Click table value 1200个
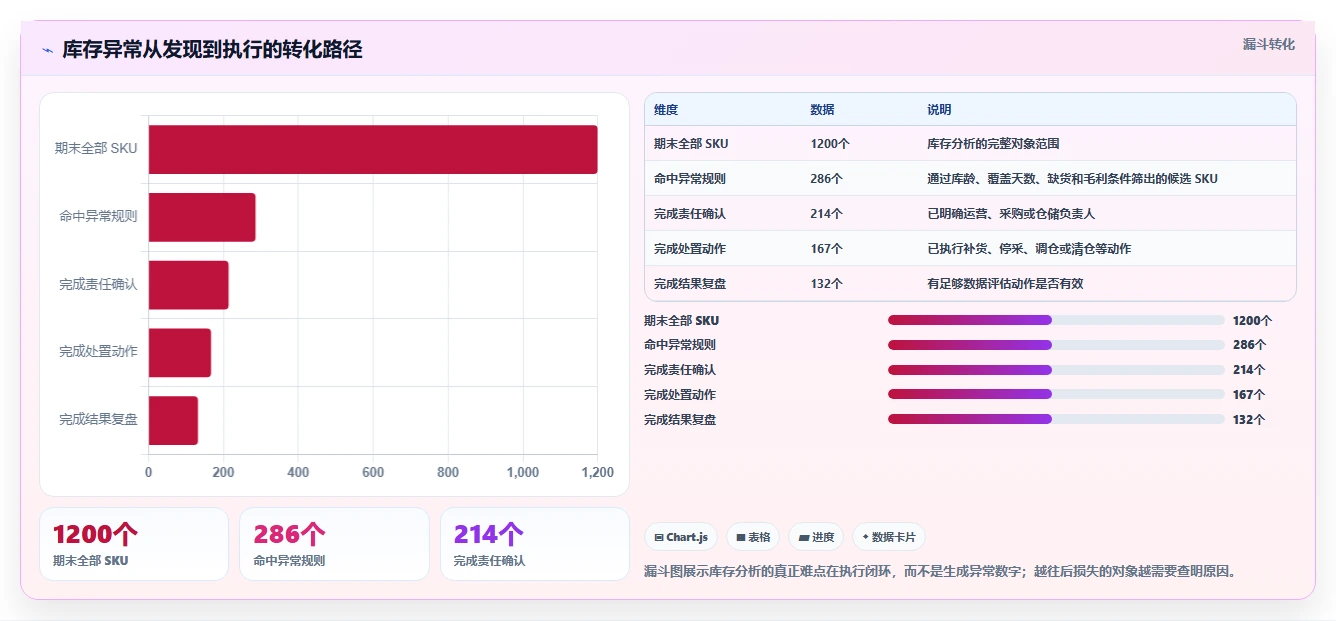This screenshot has height=621, width=1336. click(x=830, y=144)
